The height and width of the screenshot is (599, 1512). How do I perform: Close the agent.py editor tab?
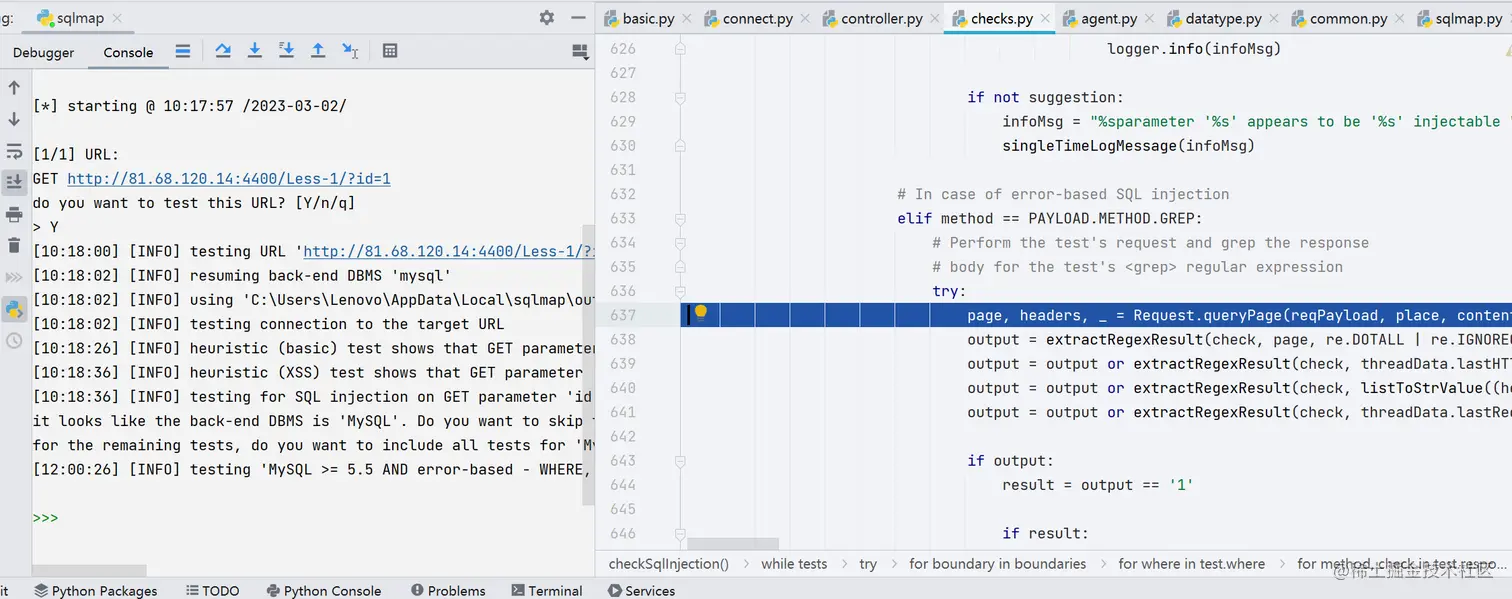tap(1149, 19)
